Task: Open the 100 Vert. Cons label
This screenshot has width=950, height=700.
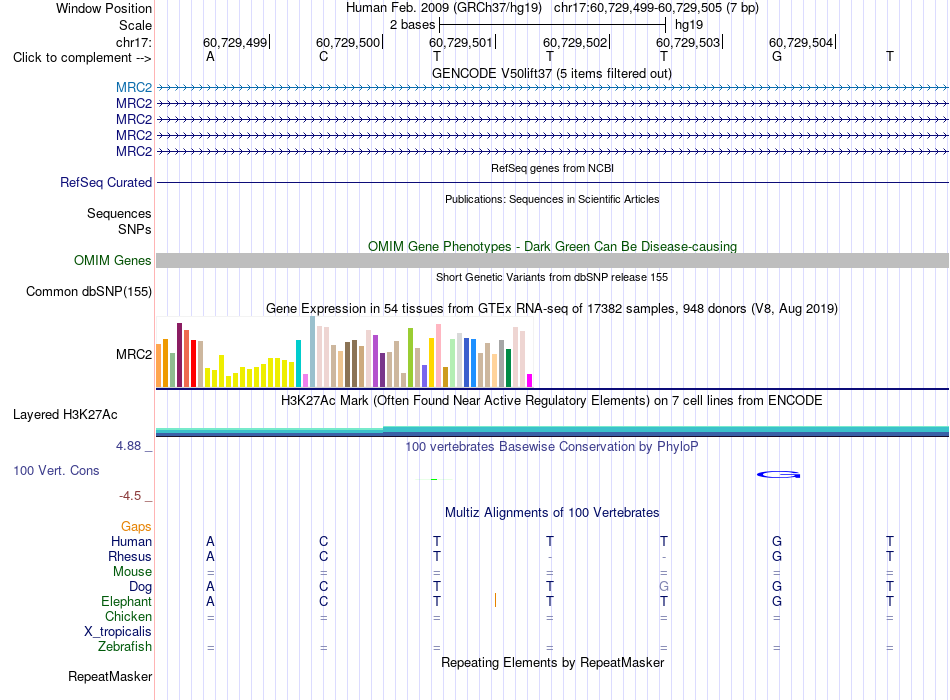Action: pyautogui.click(x=56, y=471)
